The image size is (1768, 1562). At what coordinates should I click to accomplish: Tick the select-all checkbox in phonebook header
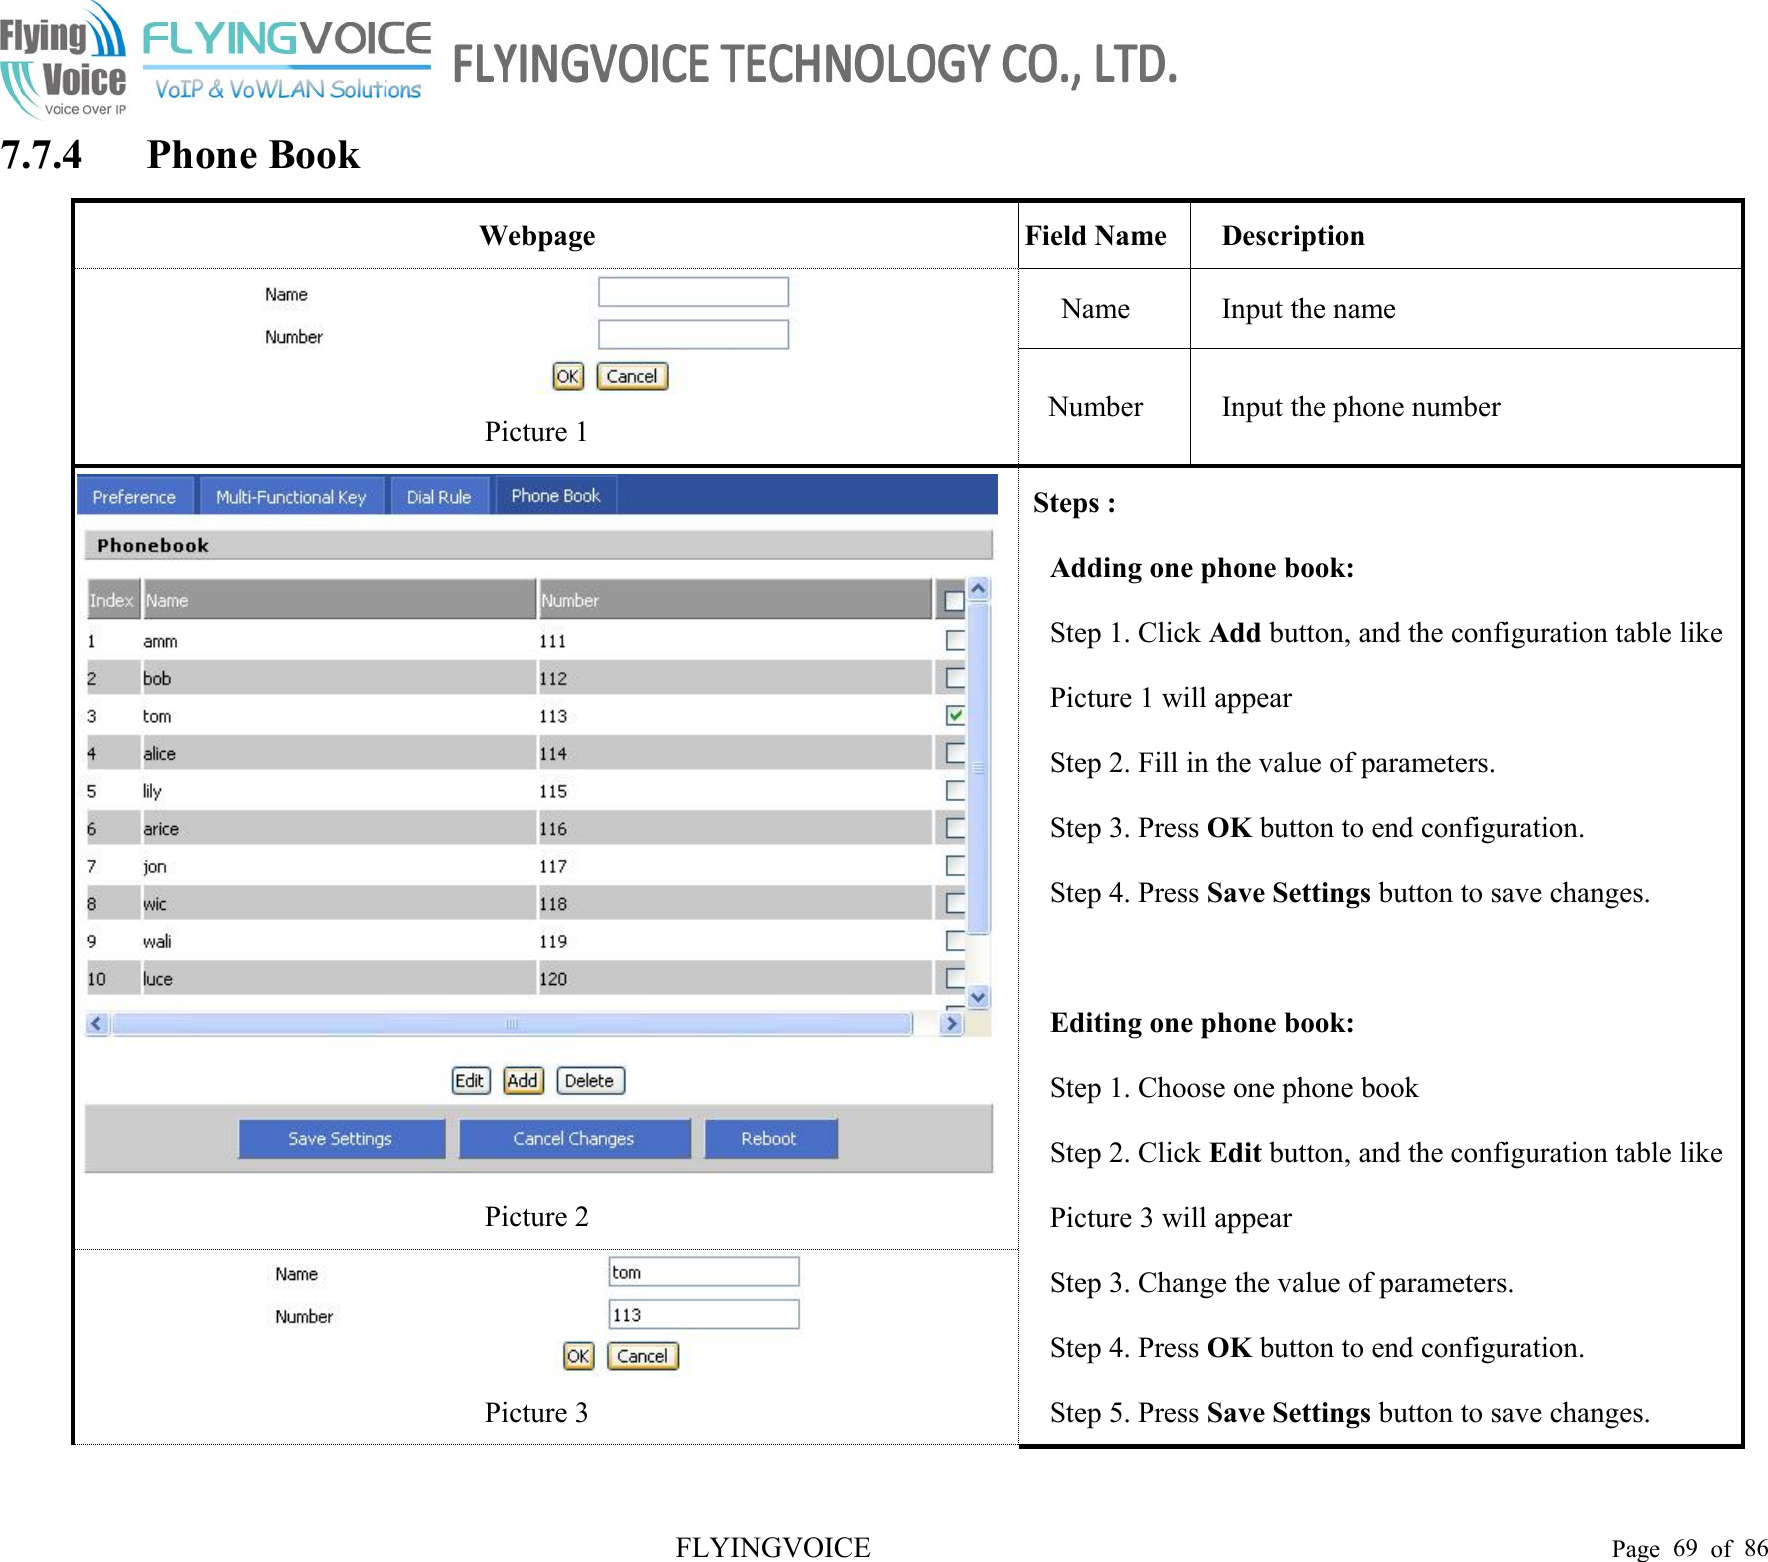[x=954, y=600]
